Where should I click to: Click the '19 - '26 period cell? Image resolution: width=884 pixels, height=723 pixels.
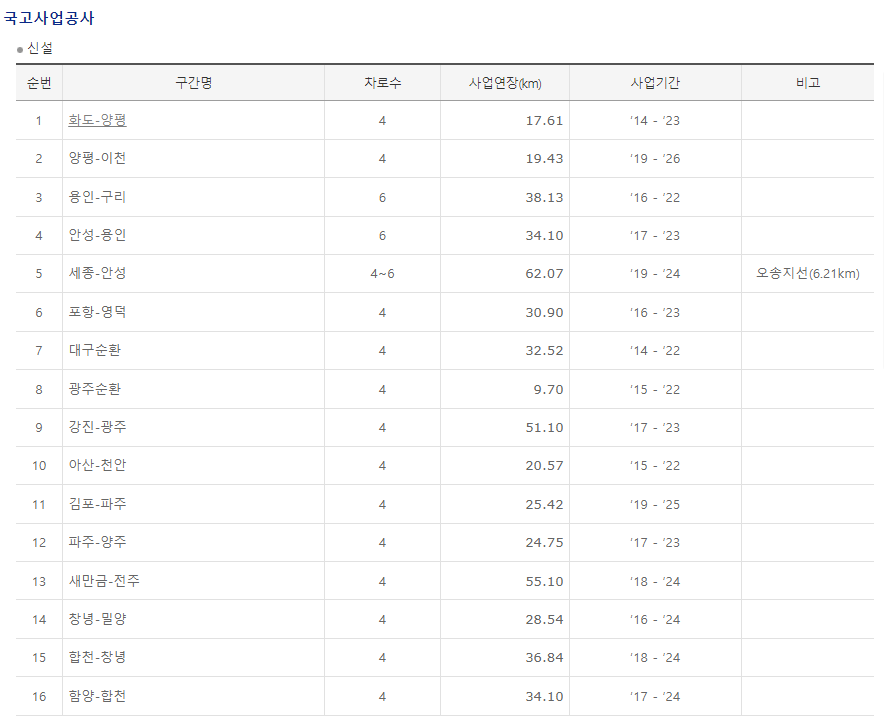point(655,158)
